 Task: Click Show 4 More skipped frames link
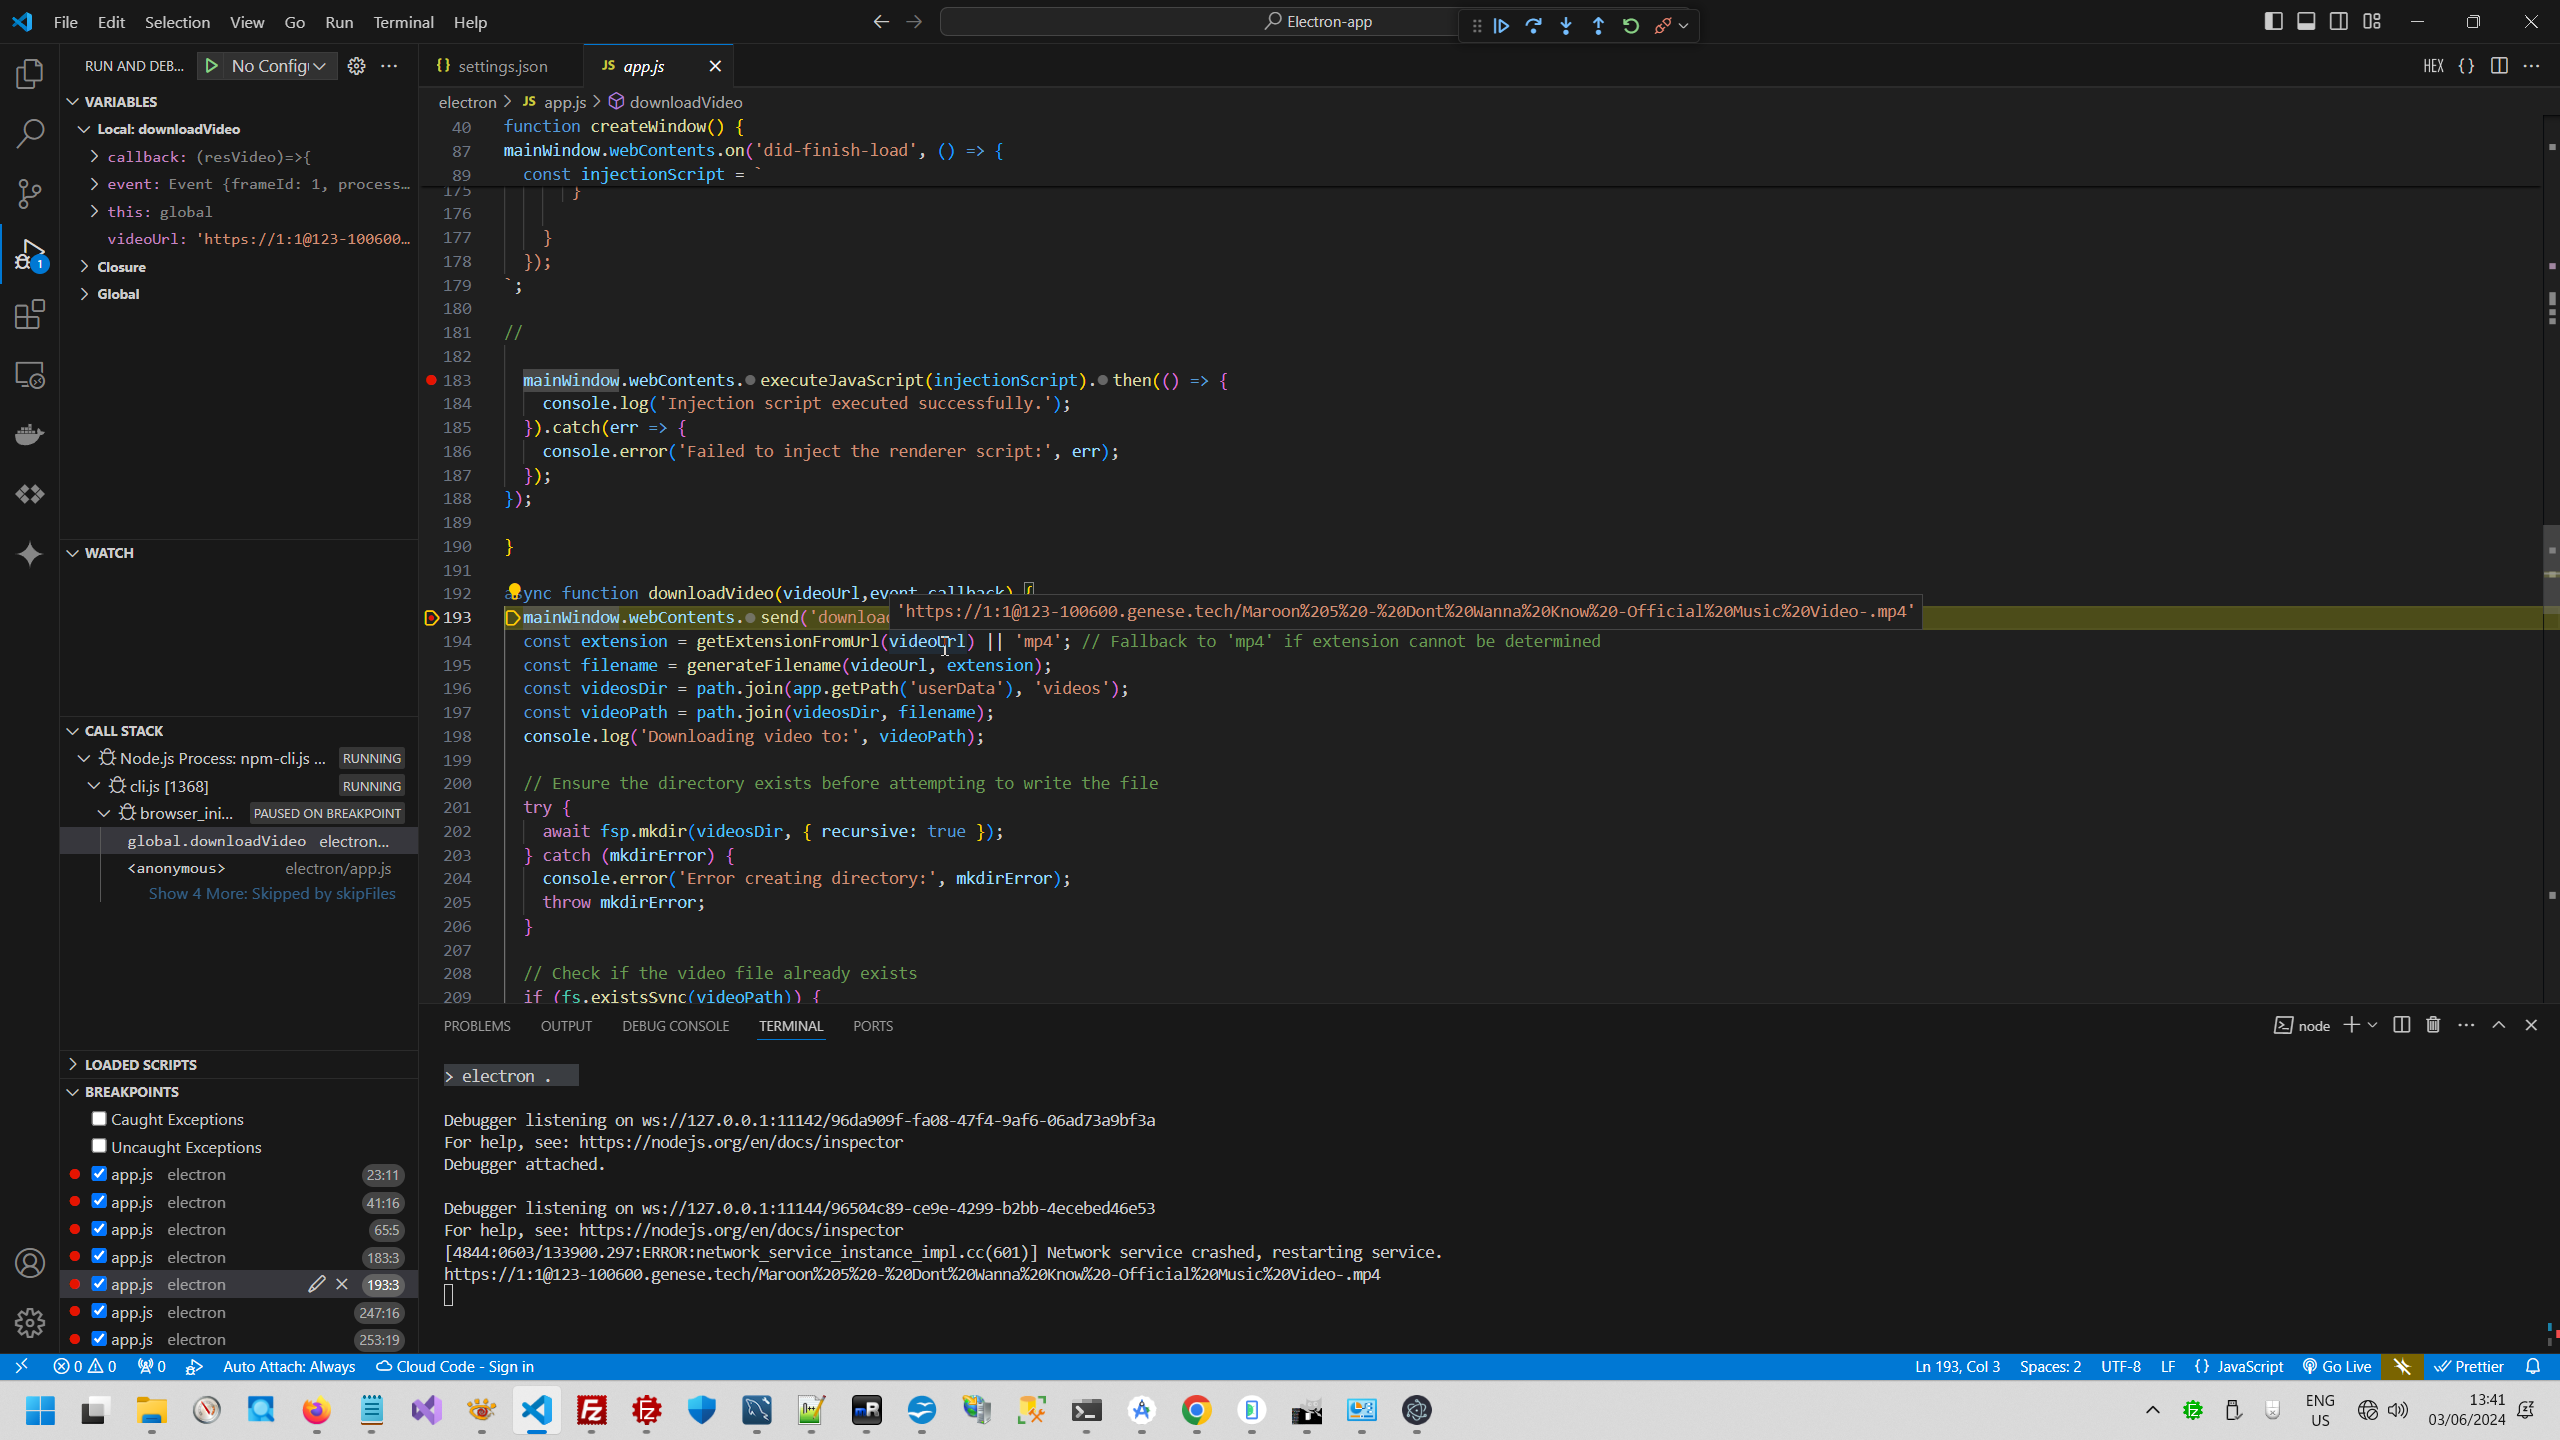(x=272, y=894)
